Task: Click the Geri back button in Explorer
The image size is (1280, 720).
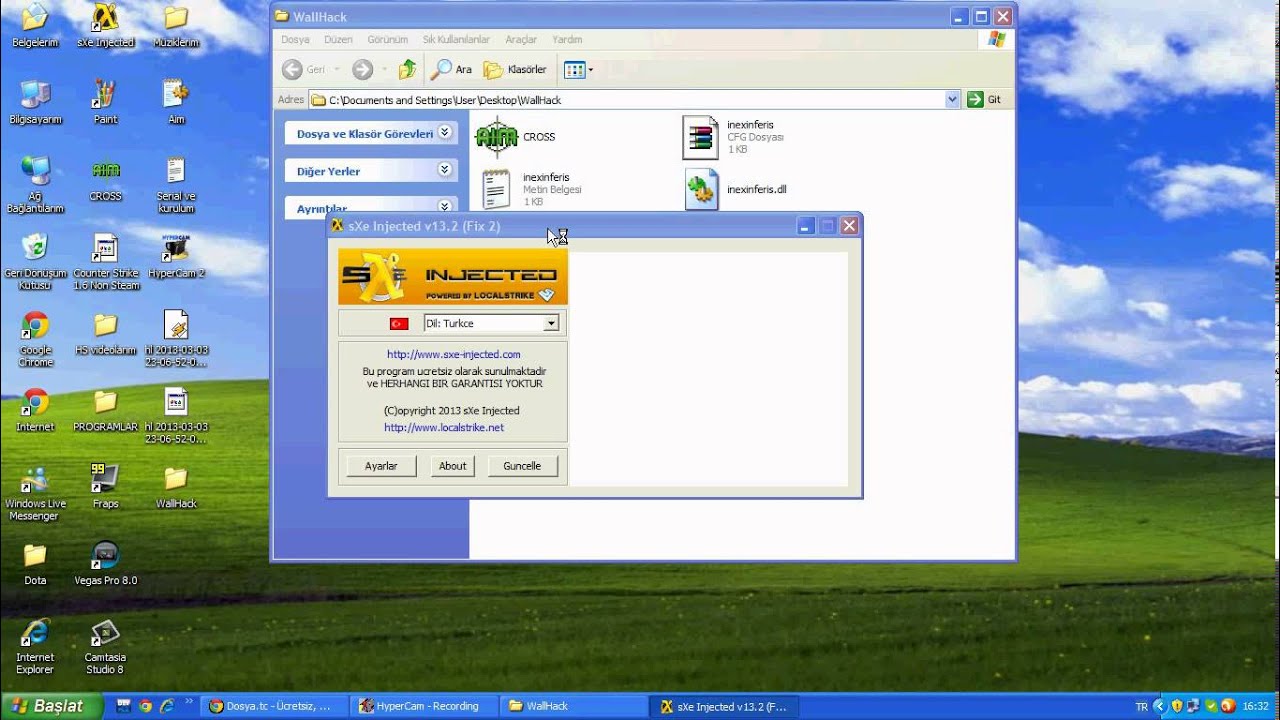Action: (x=304, y=69)
